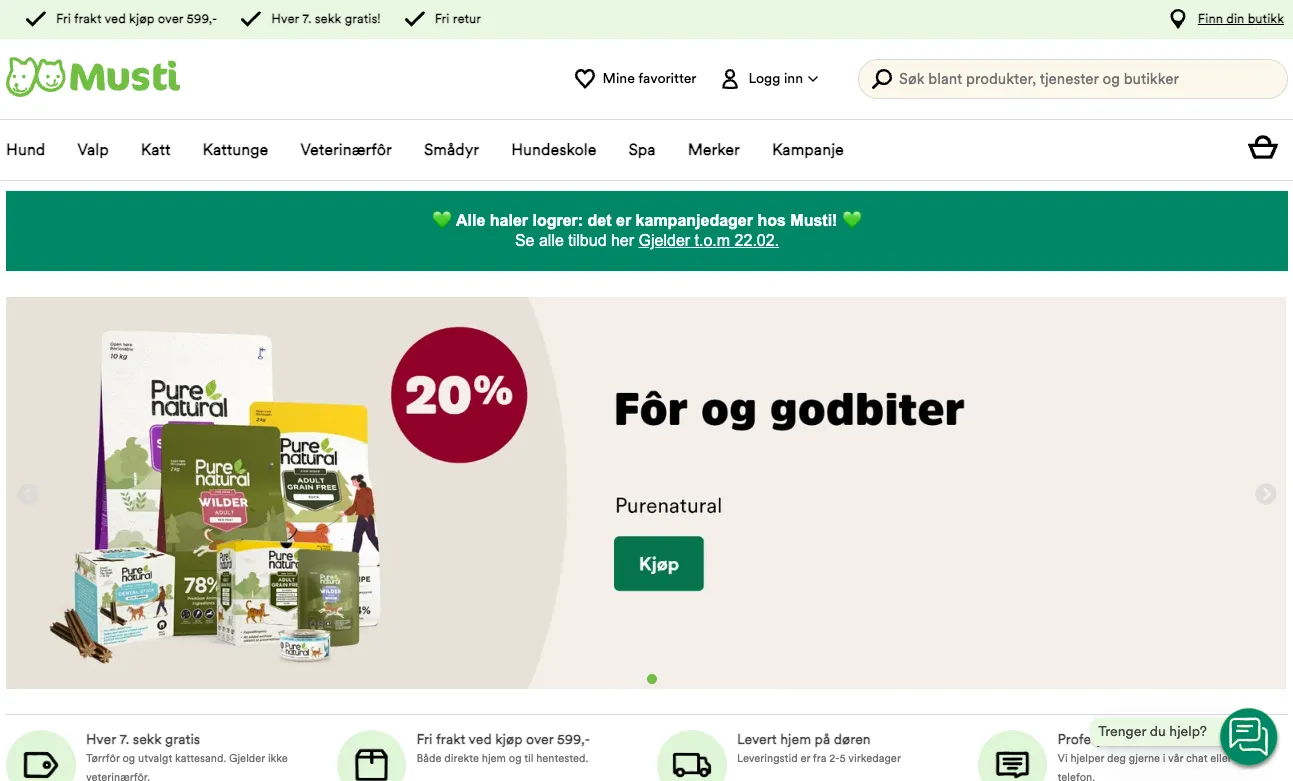
Task: Open the chat help bubble icon
Action: [1248, 737]
